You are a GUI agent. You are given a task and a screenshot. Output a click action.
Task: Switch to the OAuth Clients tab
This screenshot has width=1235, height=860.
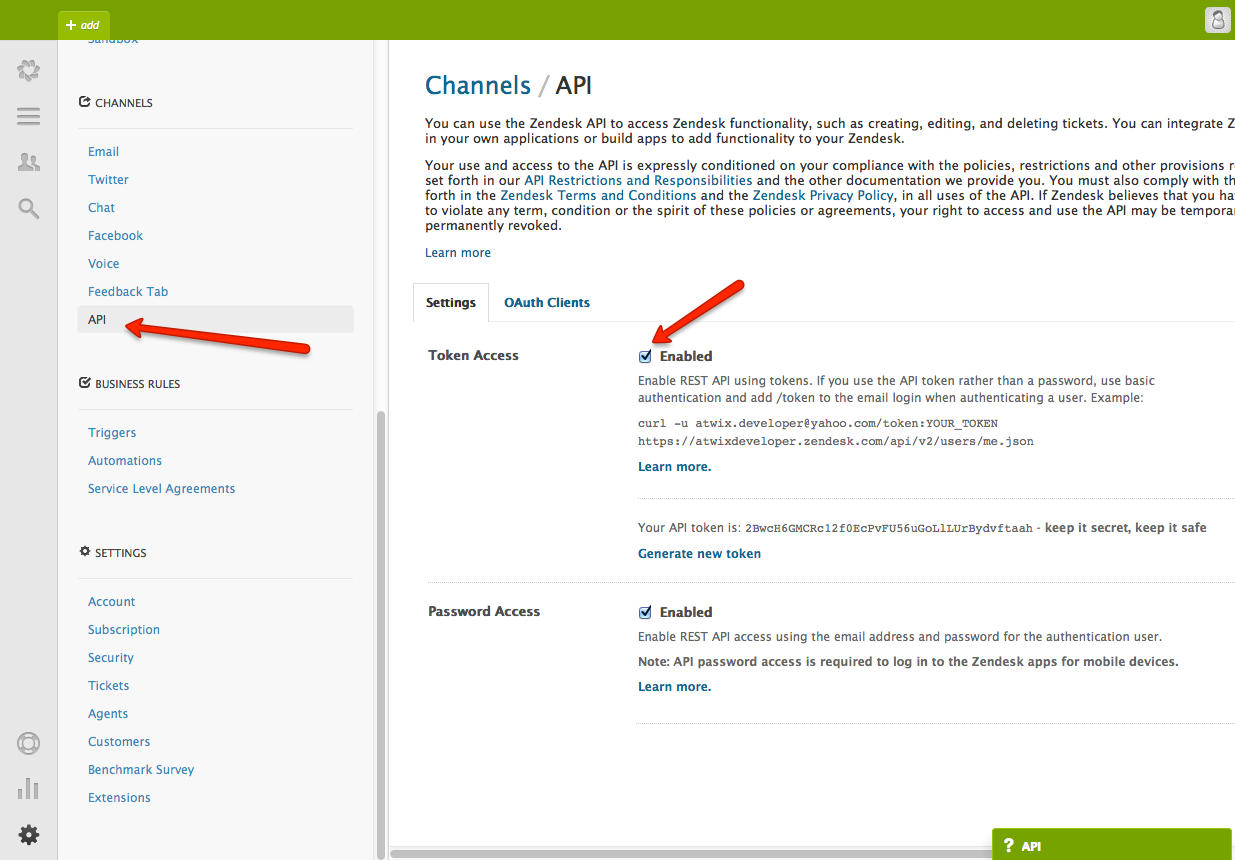547,302
